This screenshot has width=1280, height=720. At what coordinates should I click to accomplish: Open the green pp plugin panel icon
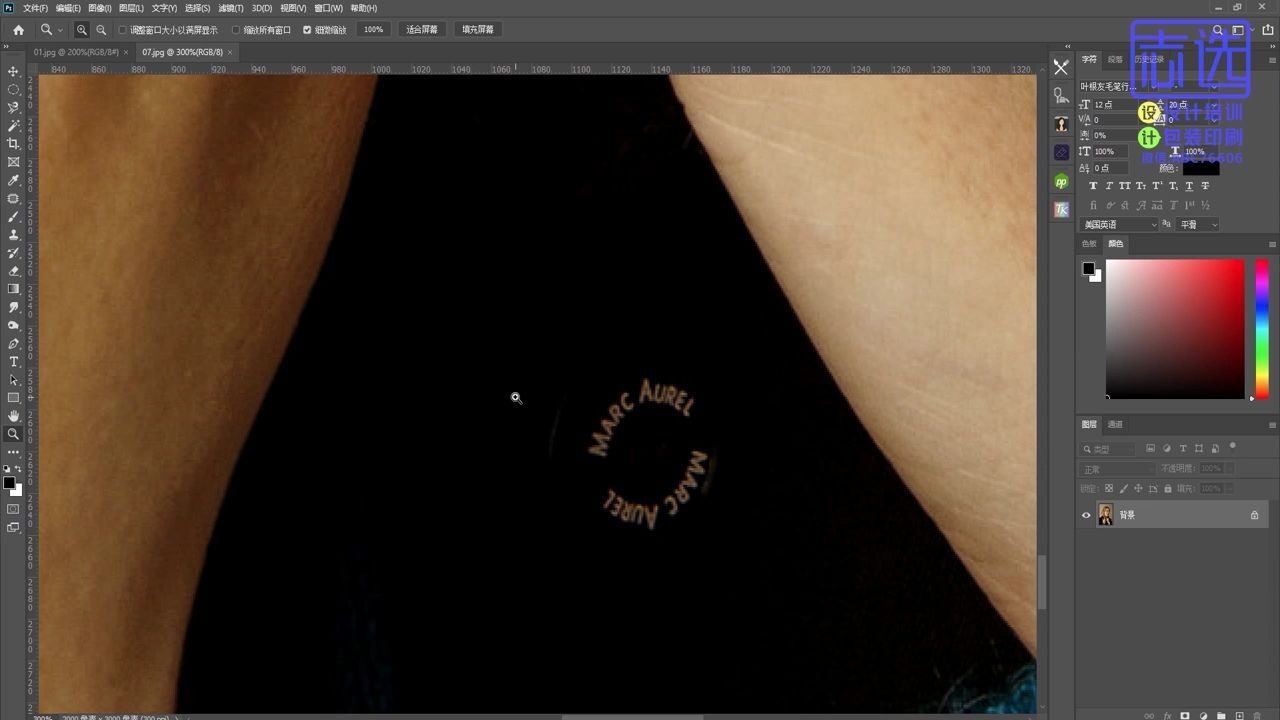(x=1061, y=182)
